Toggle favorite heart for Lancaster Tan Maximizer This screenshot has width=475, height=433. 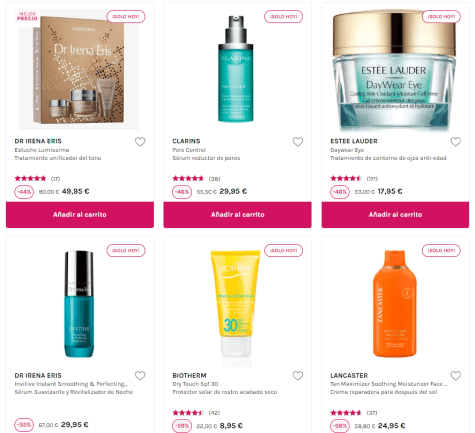[456, 376]
